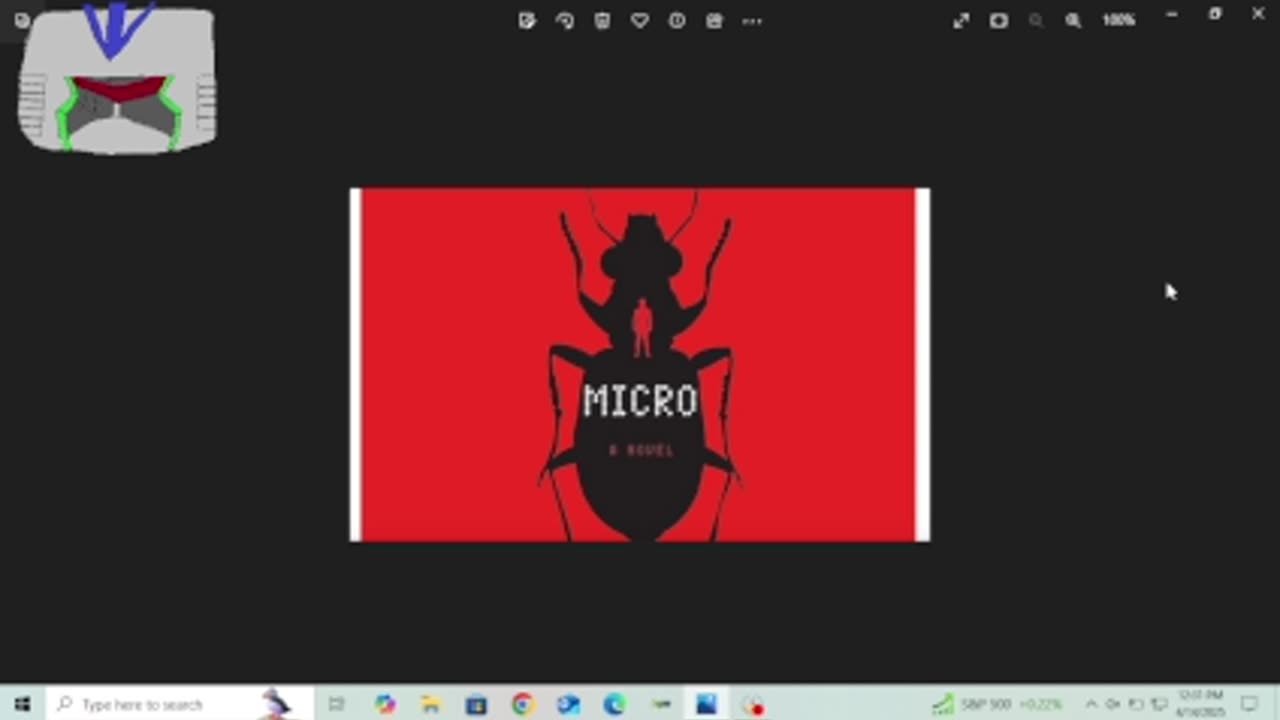
Task: Click the fit-to-window icon
Action: point(999,20)
